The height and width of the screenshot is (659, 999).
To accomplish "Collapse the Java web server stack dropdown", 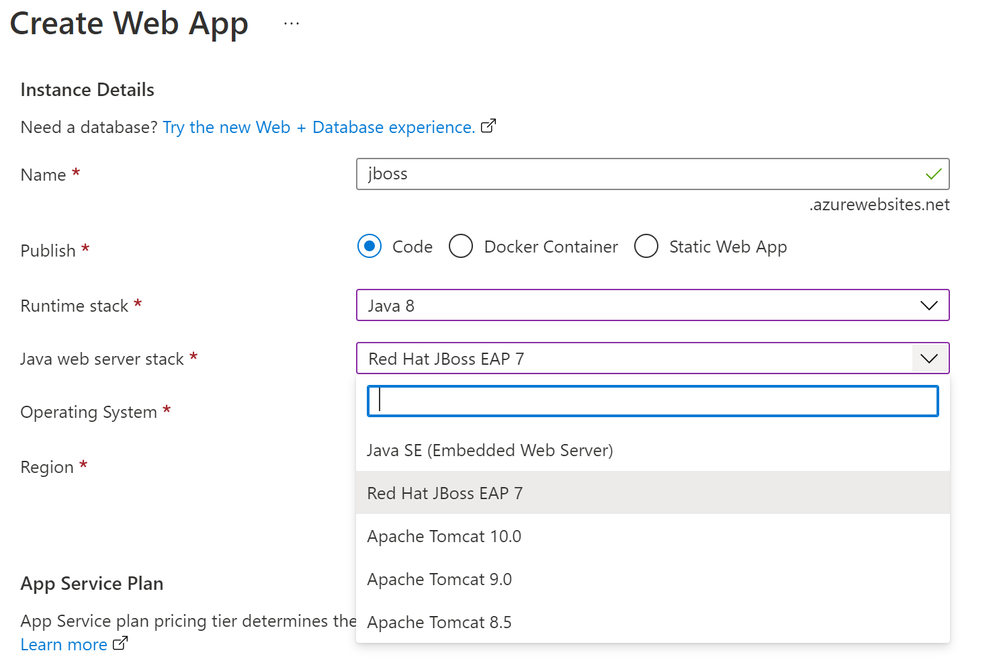I will (x=928, y=358).
